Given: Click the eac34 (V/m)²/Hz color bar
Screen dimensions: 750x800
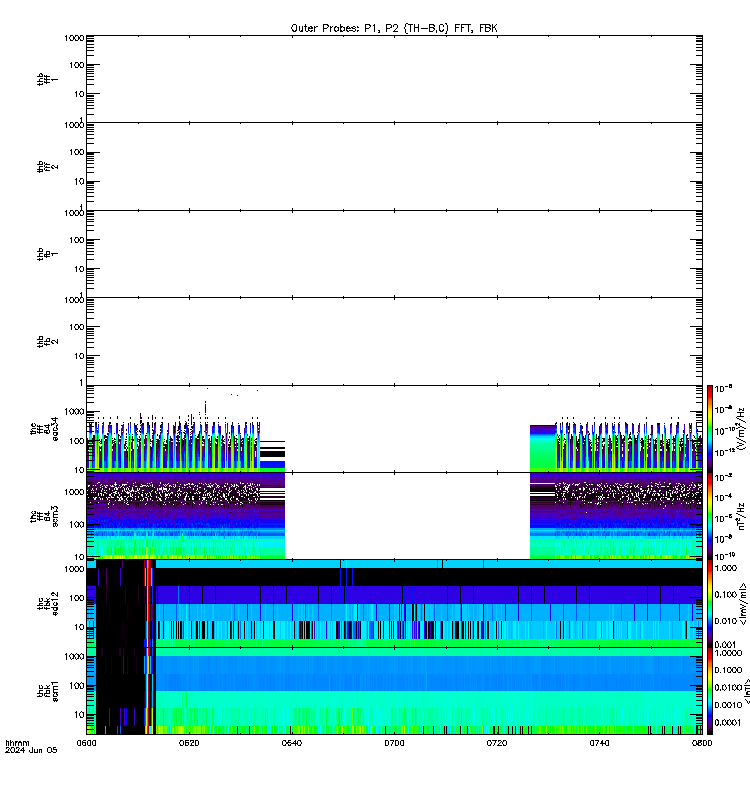Looking at the screenshot, I should tap(710, 429).
